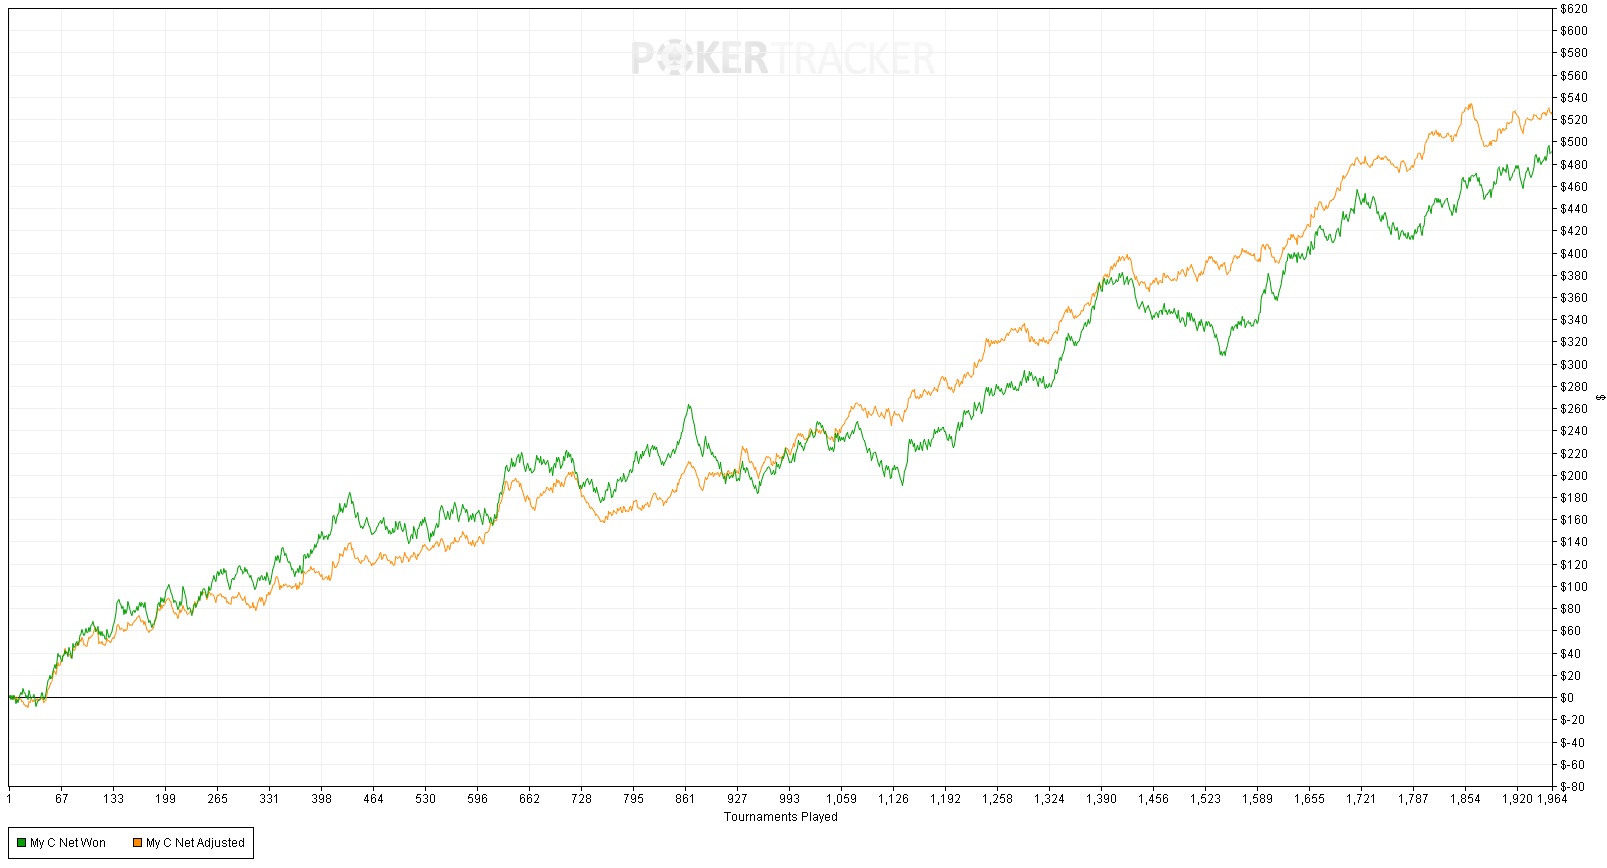Click the PokerTracker watermark logo
Image resolution: width=1607 pixels, height=868 pixels.
point(782,58)
